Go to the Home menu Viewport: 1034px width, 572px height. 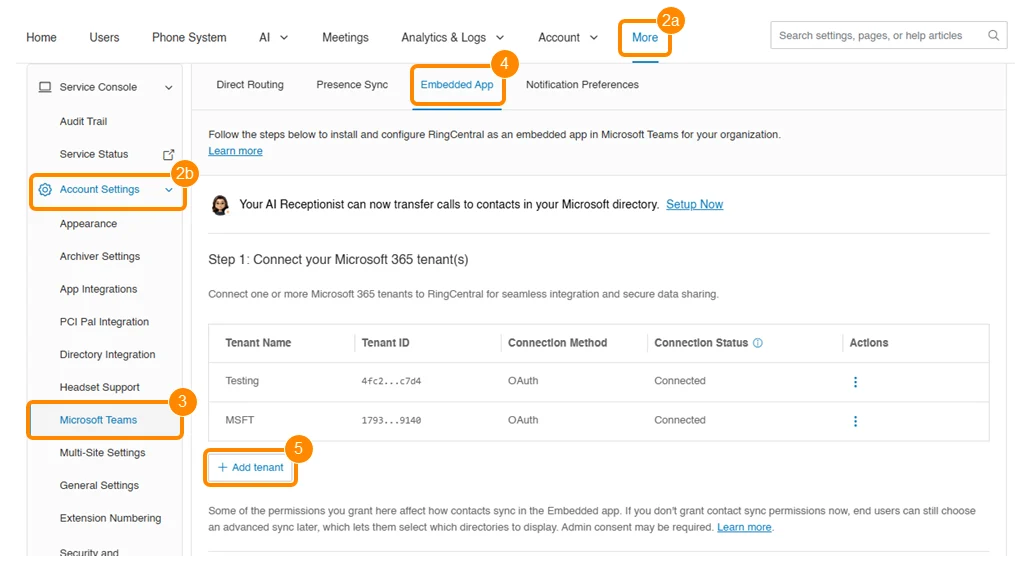[x=42, y=38]
